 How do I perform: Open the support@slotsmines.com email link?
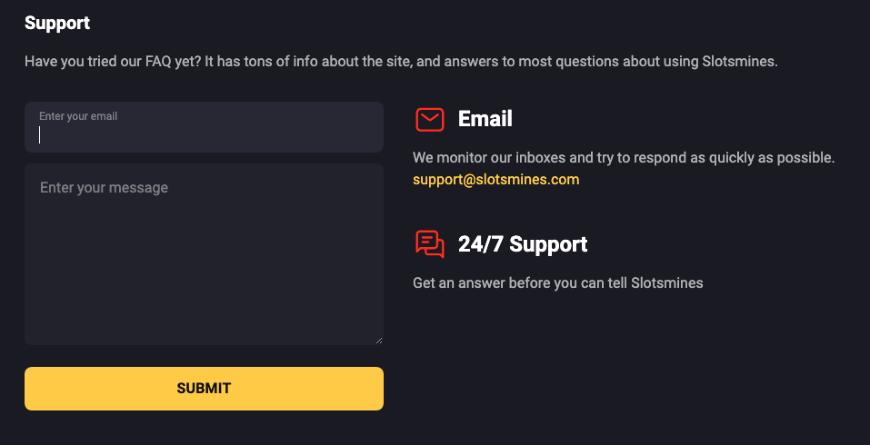click(x=495, y=179)
